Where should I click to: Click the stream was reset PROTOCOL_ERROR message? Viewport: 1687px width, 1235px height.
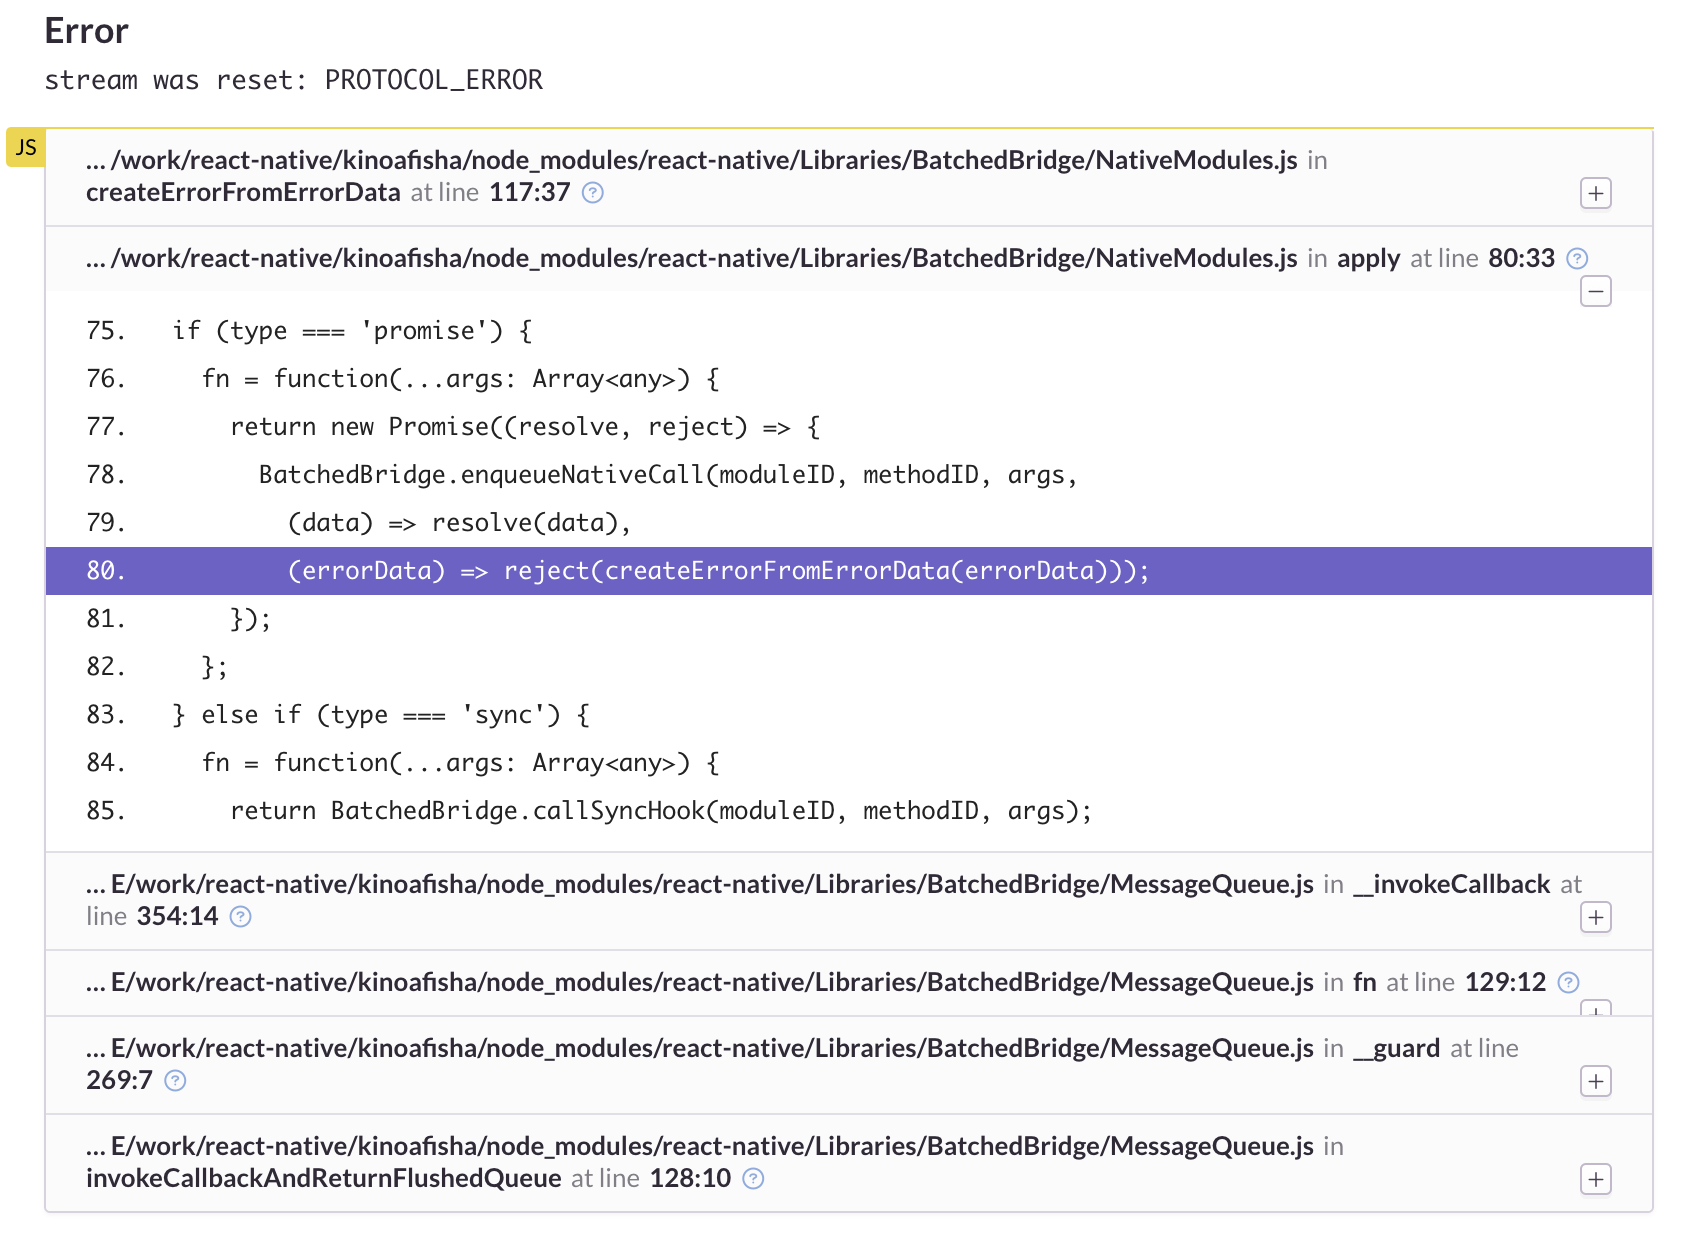coord(293,80)
